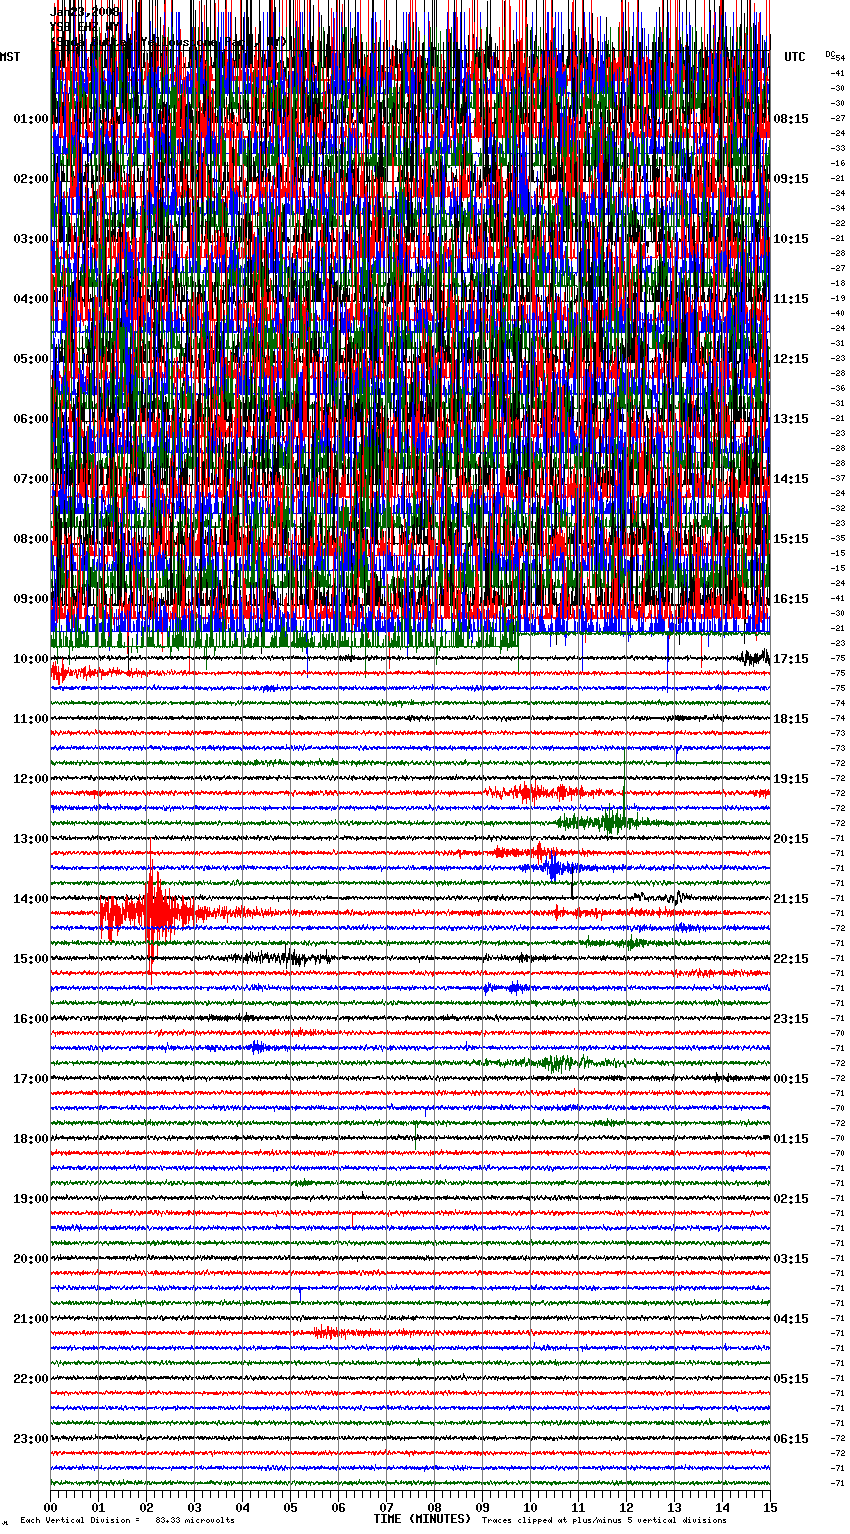
Task: Click the 23:15 UTC time label
Action: 791,1019
